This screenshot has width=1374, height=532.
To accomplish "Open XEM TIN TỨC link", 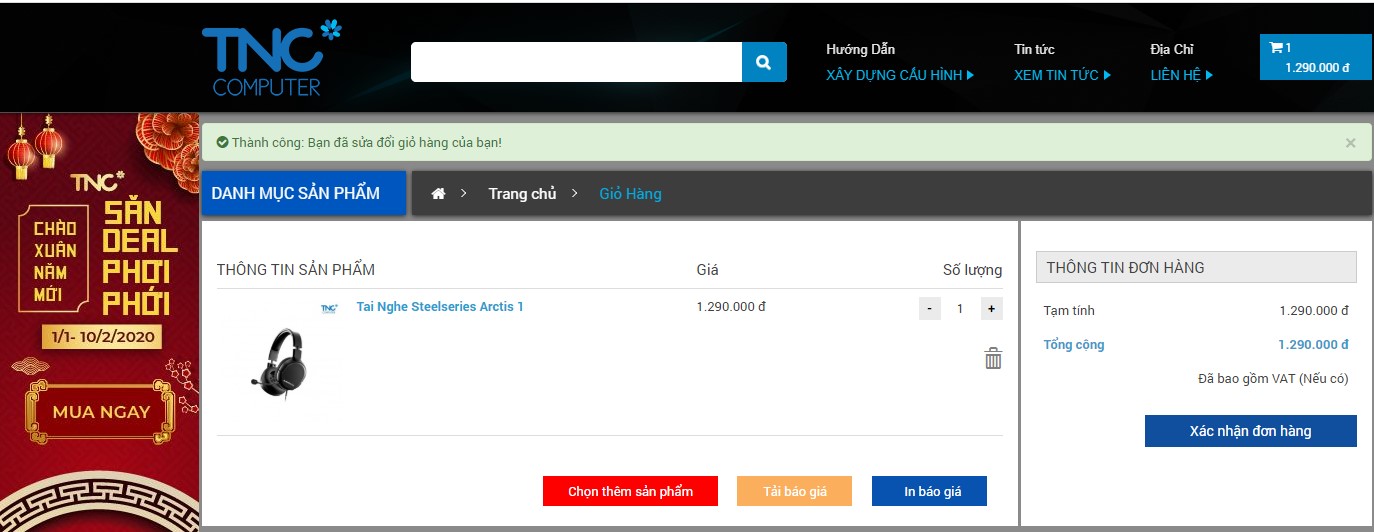I will coord(1062,75).
